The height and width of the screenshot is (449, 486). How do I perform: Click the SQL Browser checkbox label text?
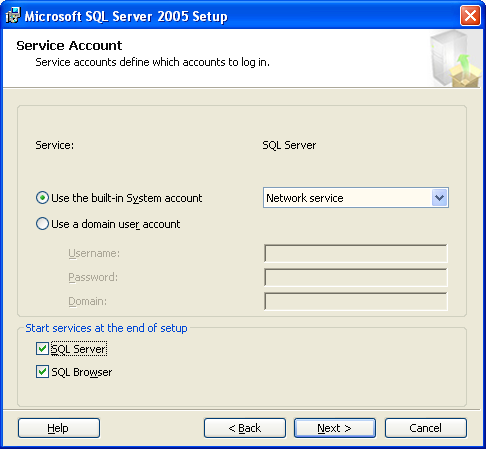(82, 372)
